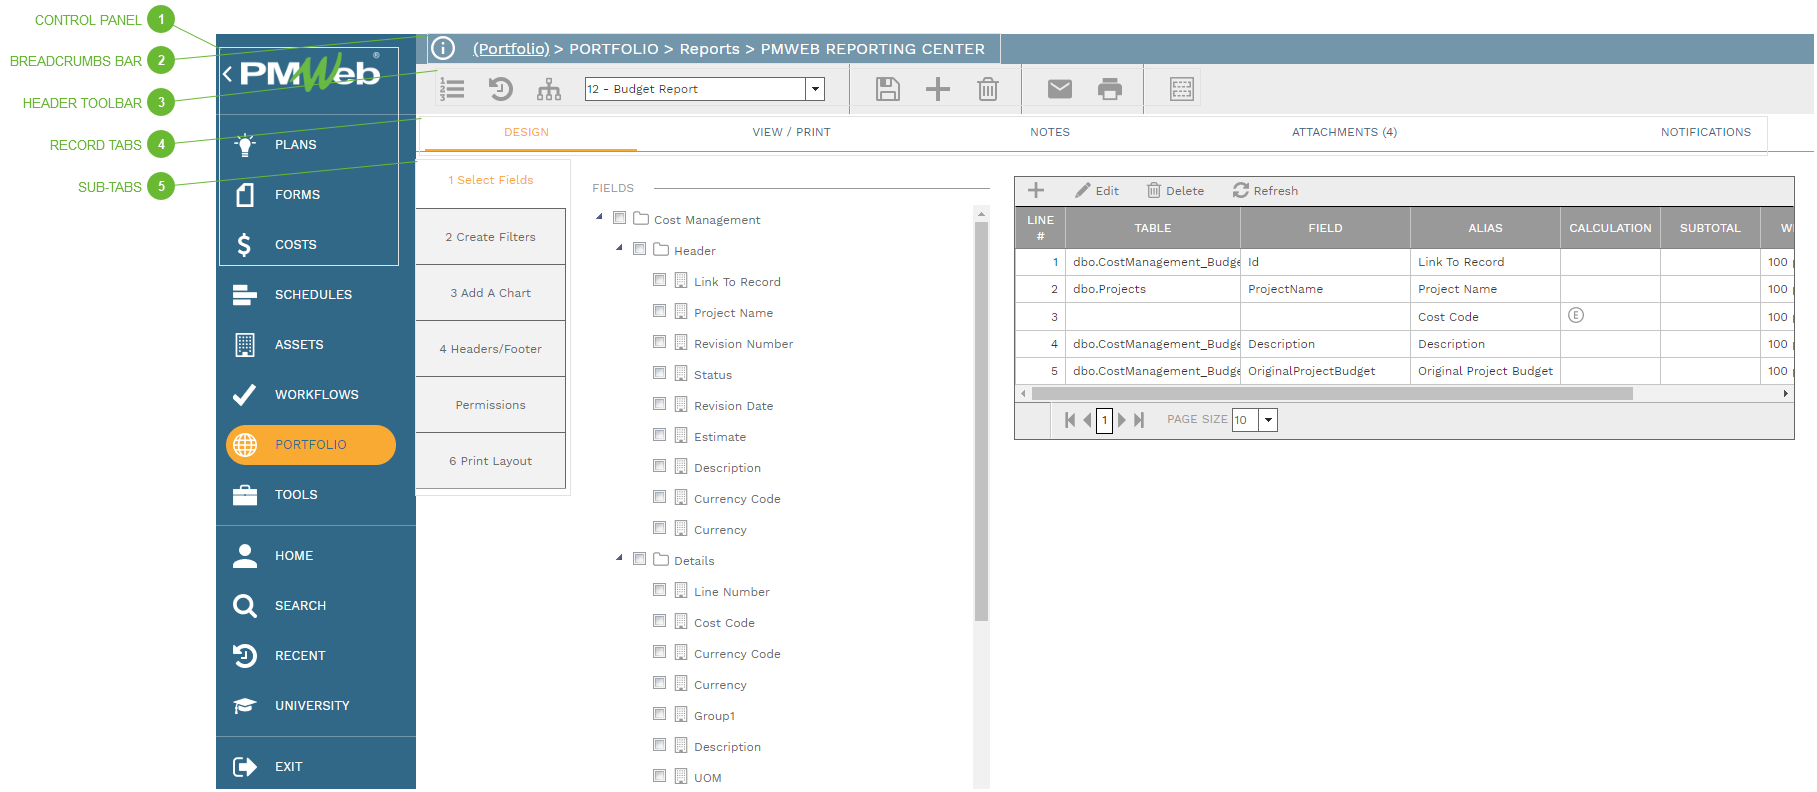Check the Group1 field checkbox
1817x792 pixels.
[659, 714]
